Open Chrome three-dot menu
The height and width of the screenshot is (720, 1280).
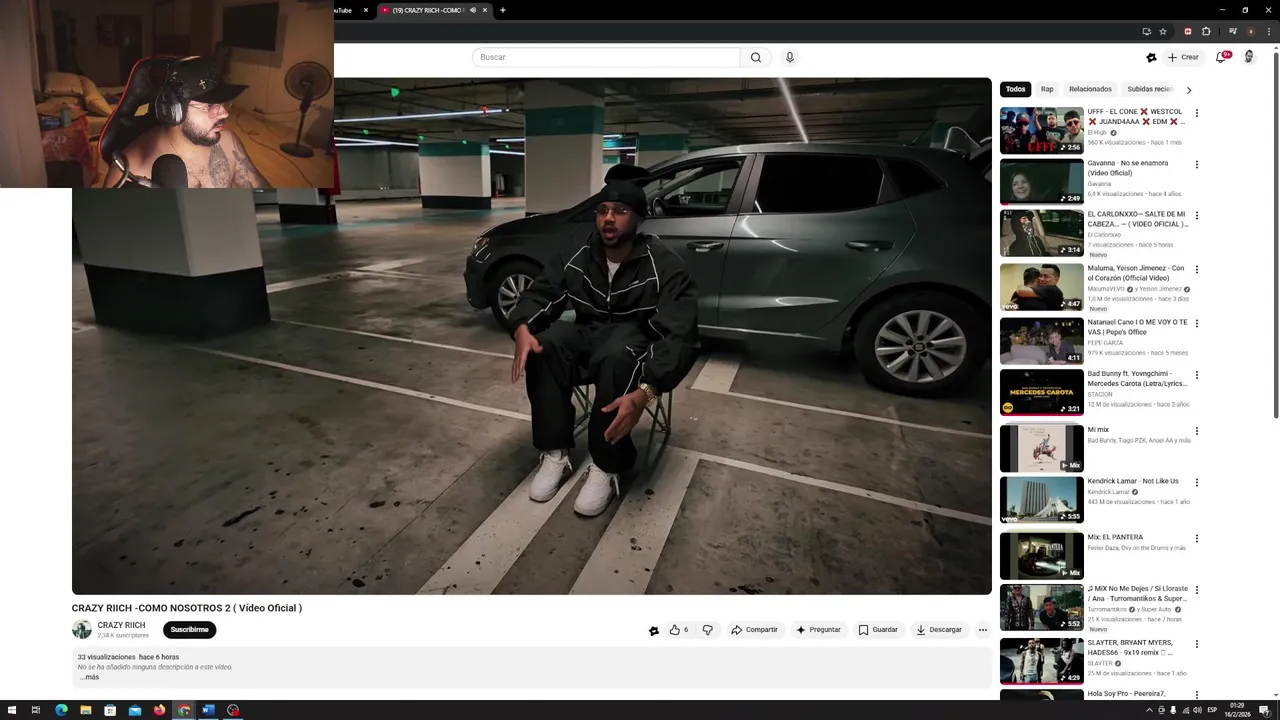(1267, 31)
